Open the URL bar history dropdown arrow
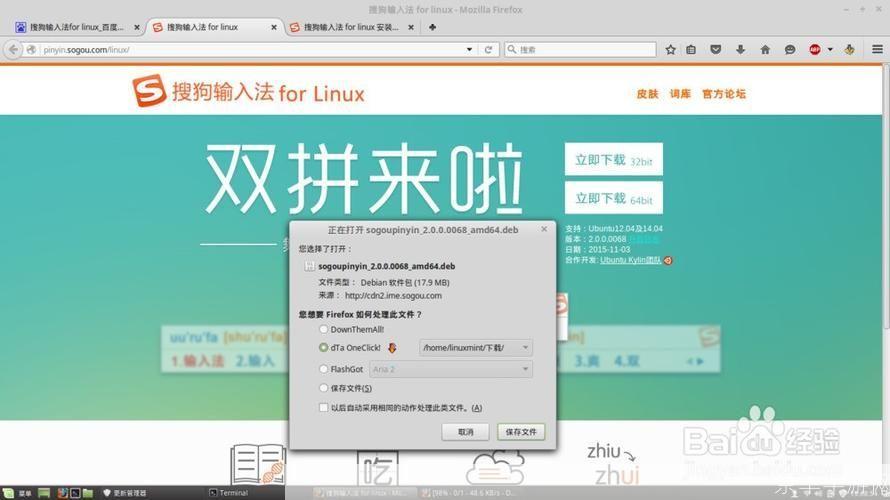Screen dimensions: 890x500 click(x=469, y=50)
